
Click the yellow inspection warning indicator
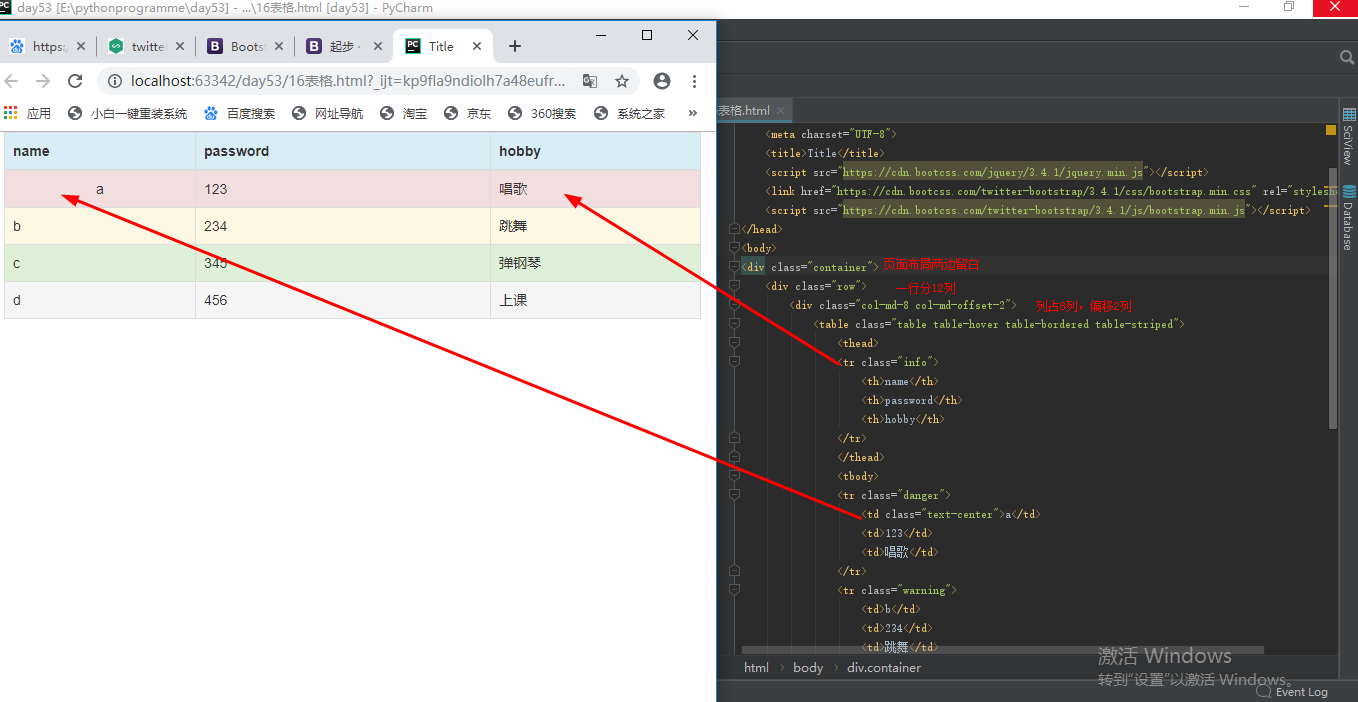1331,130
